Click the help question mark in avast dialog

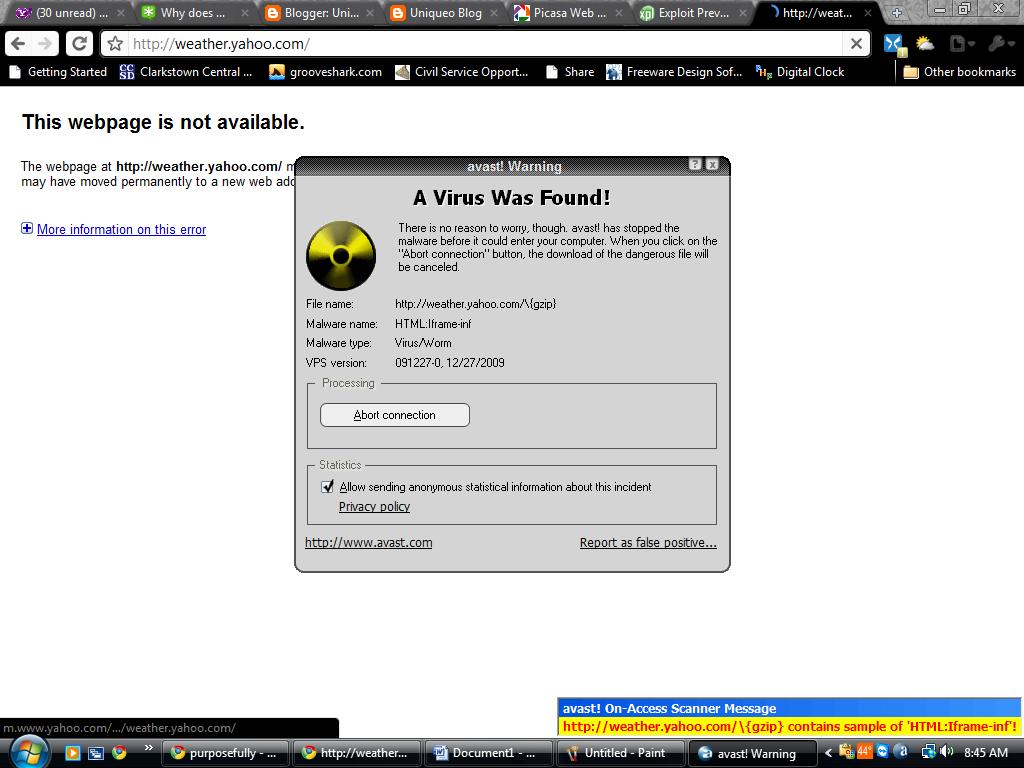(695, 165)
